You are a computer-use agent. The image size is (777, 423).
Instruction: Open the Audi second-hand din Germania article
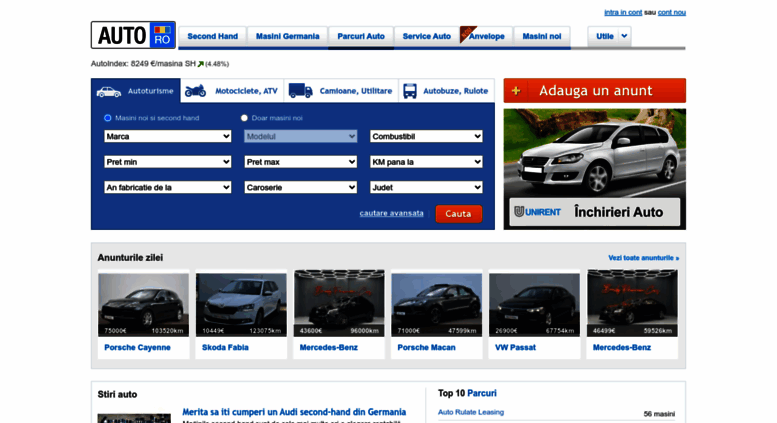pos(294,412)
